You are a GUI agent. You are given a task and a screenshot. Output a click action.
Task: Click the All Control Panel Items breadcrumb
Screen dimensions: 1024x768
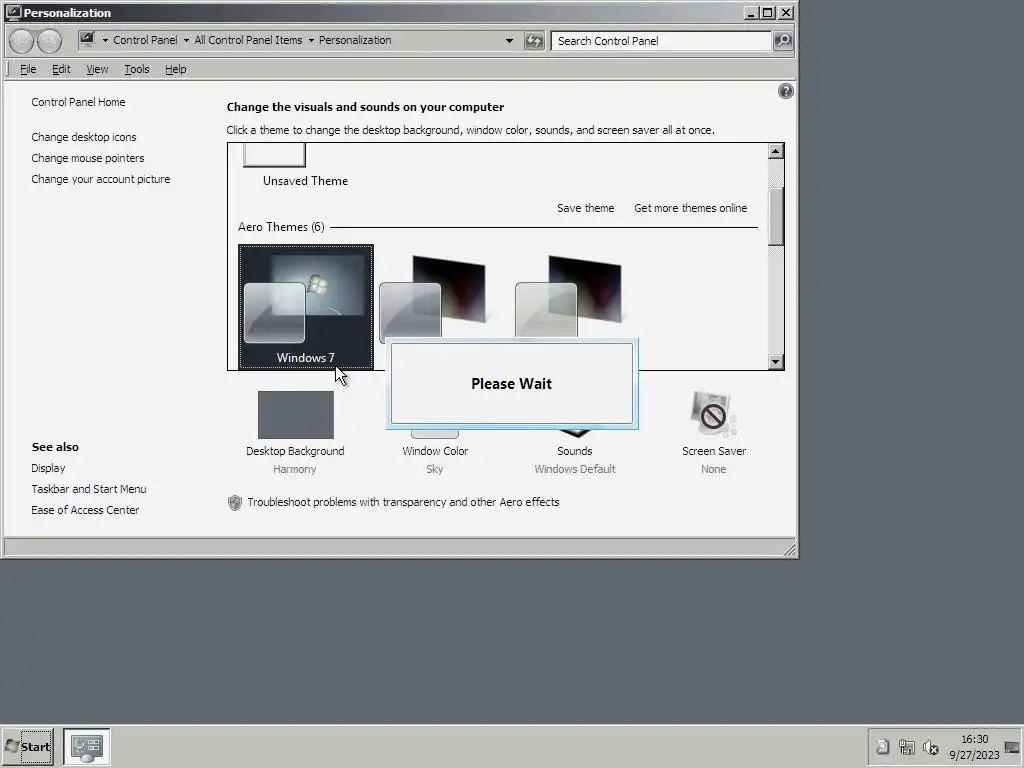click(248, 40)
